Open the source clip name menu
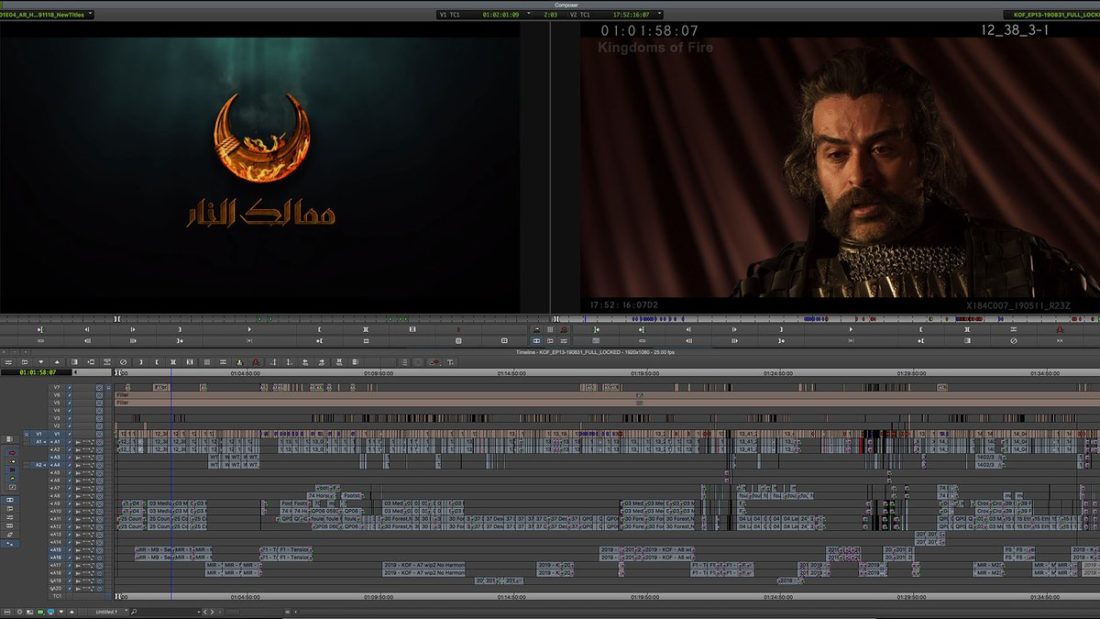The image size is (1100, 619). tap(46, 14)
